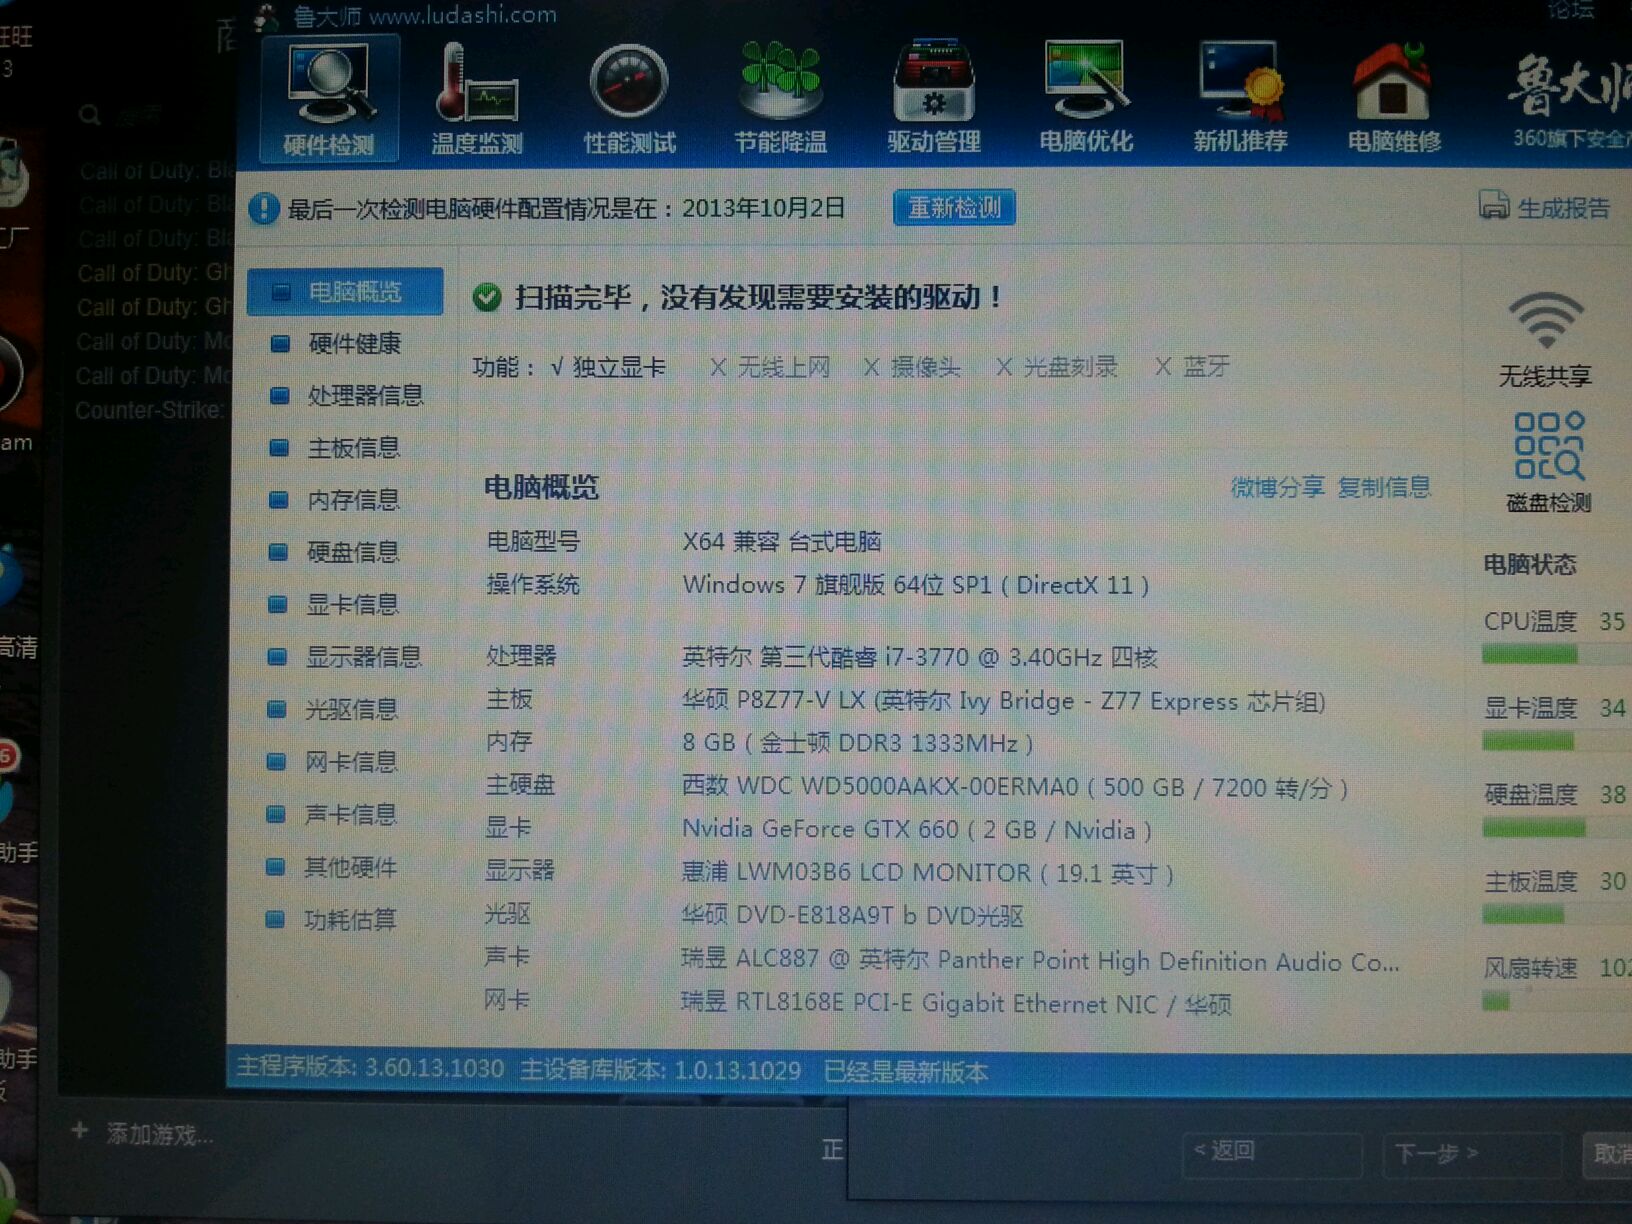1632x1224 pixels.
Task: Click the 已经是最新版本 status bar text
Action: point(906,1072)
